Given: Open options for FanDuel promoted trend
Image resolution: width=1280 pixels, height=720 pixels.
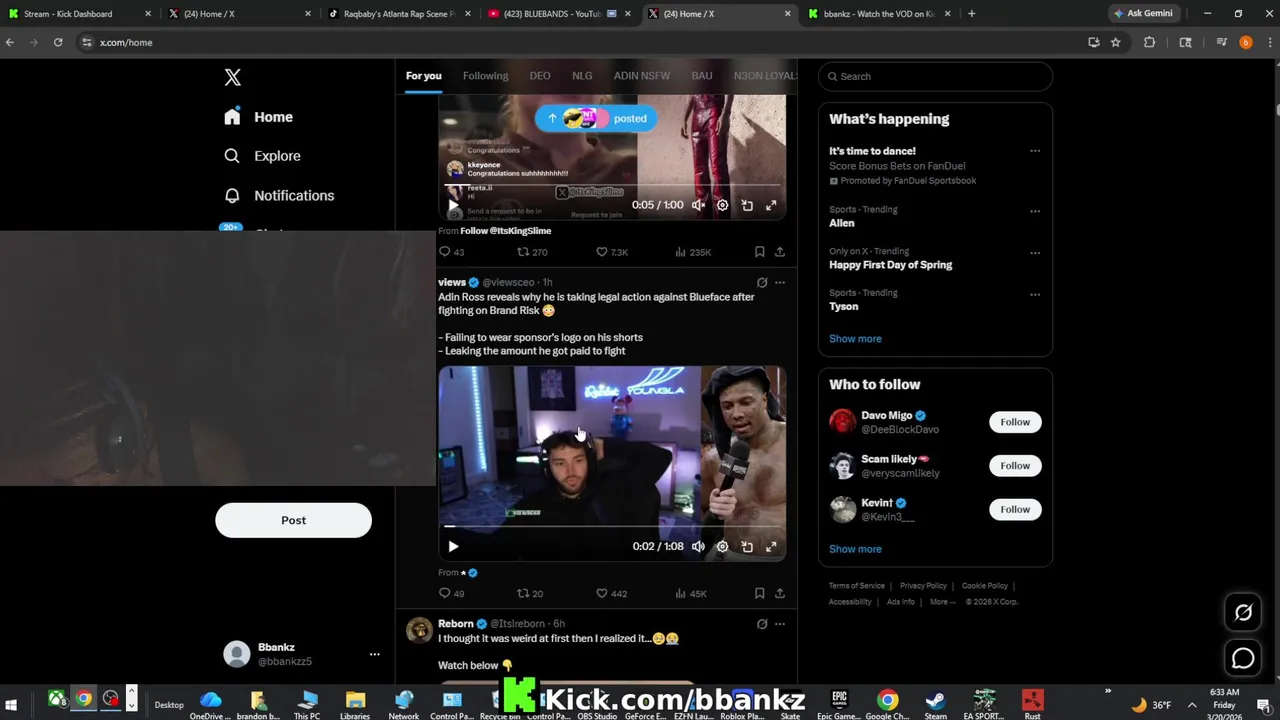Looking at the screenshot, I should (x=1035, y=151).
